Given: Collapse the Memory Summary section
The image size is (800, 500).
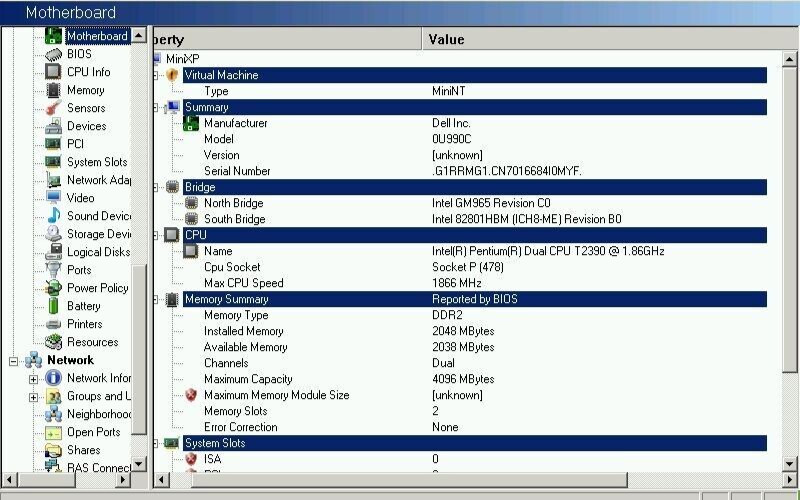Looking at the screenshot, I should 156,299.
